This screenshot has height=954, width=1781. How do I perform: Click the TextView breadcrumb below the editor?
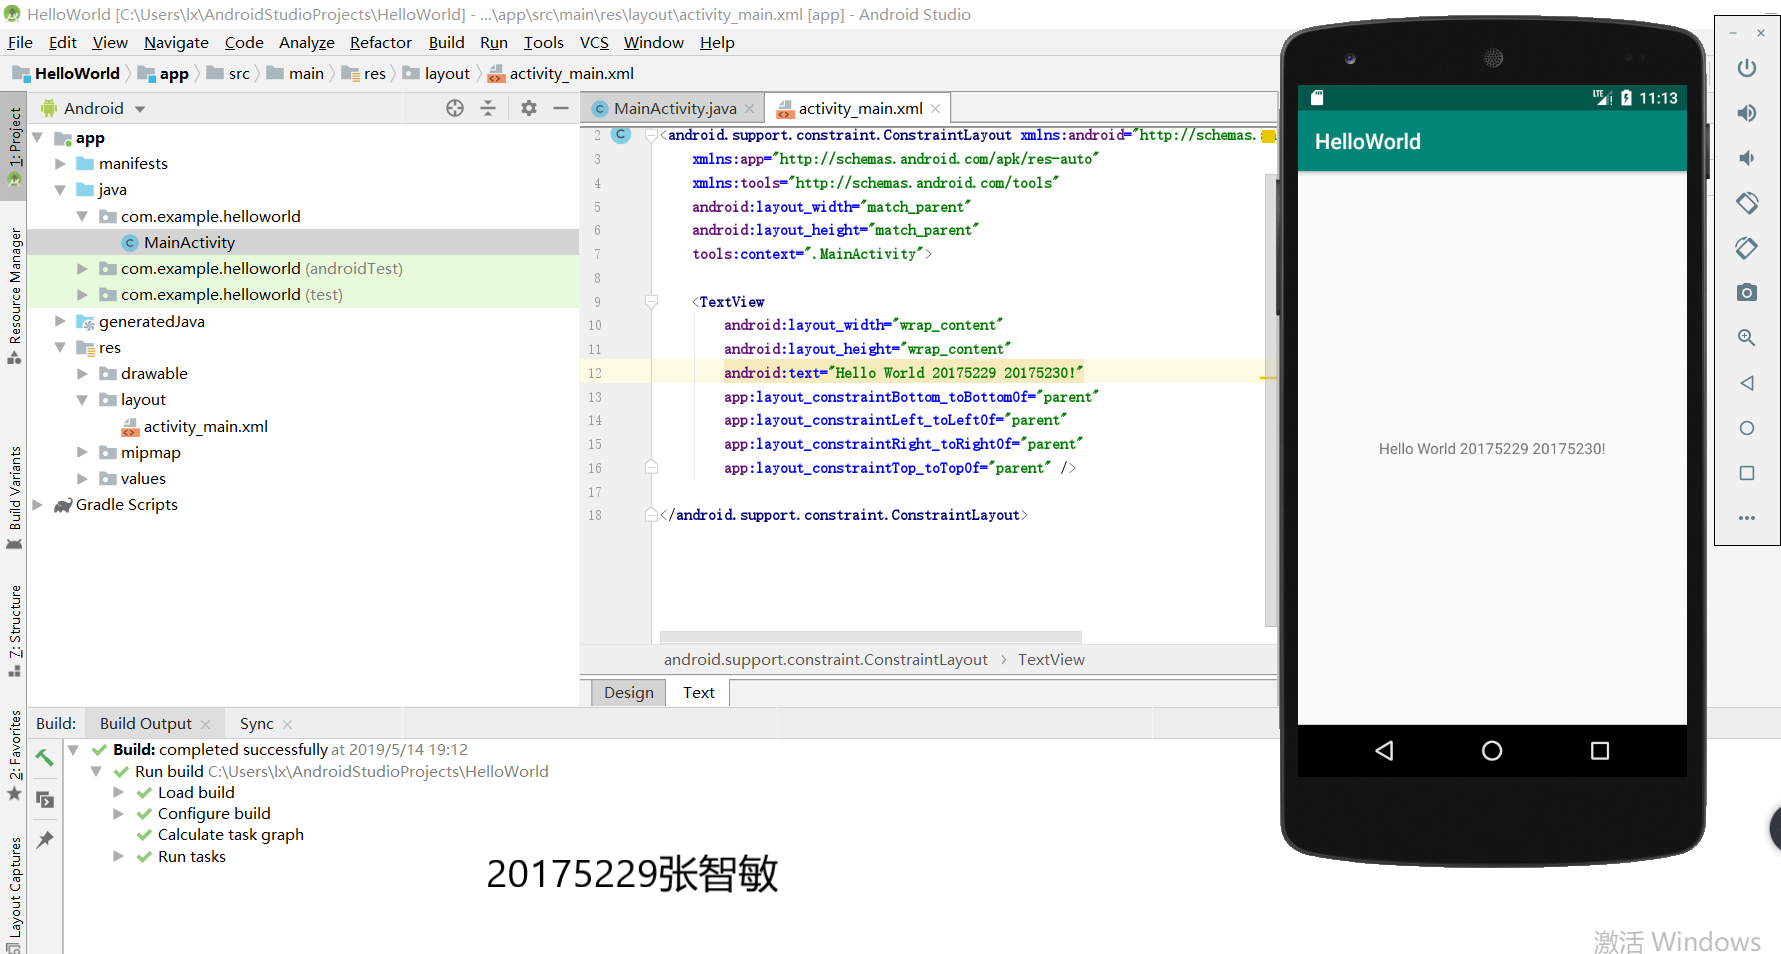1051,660
